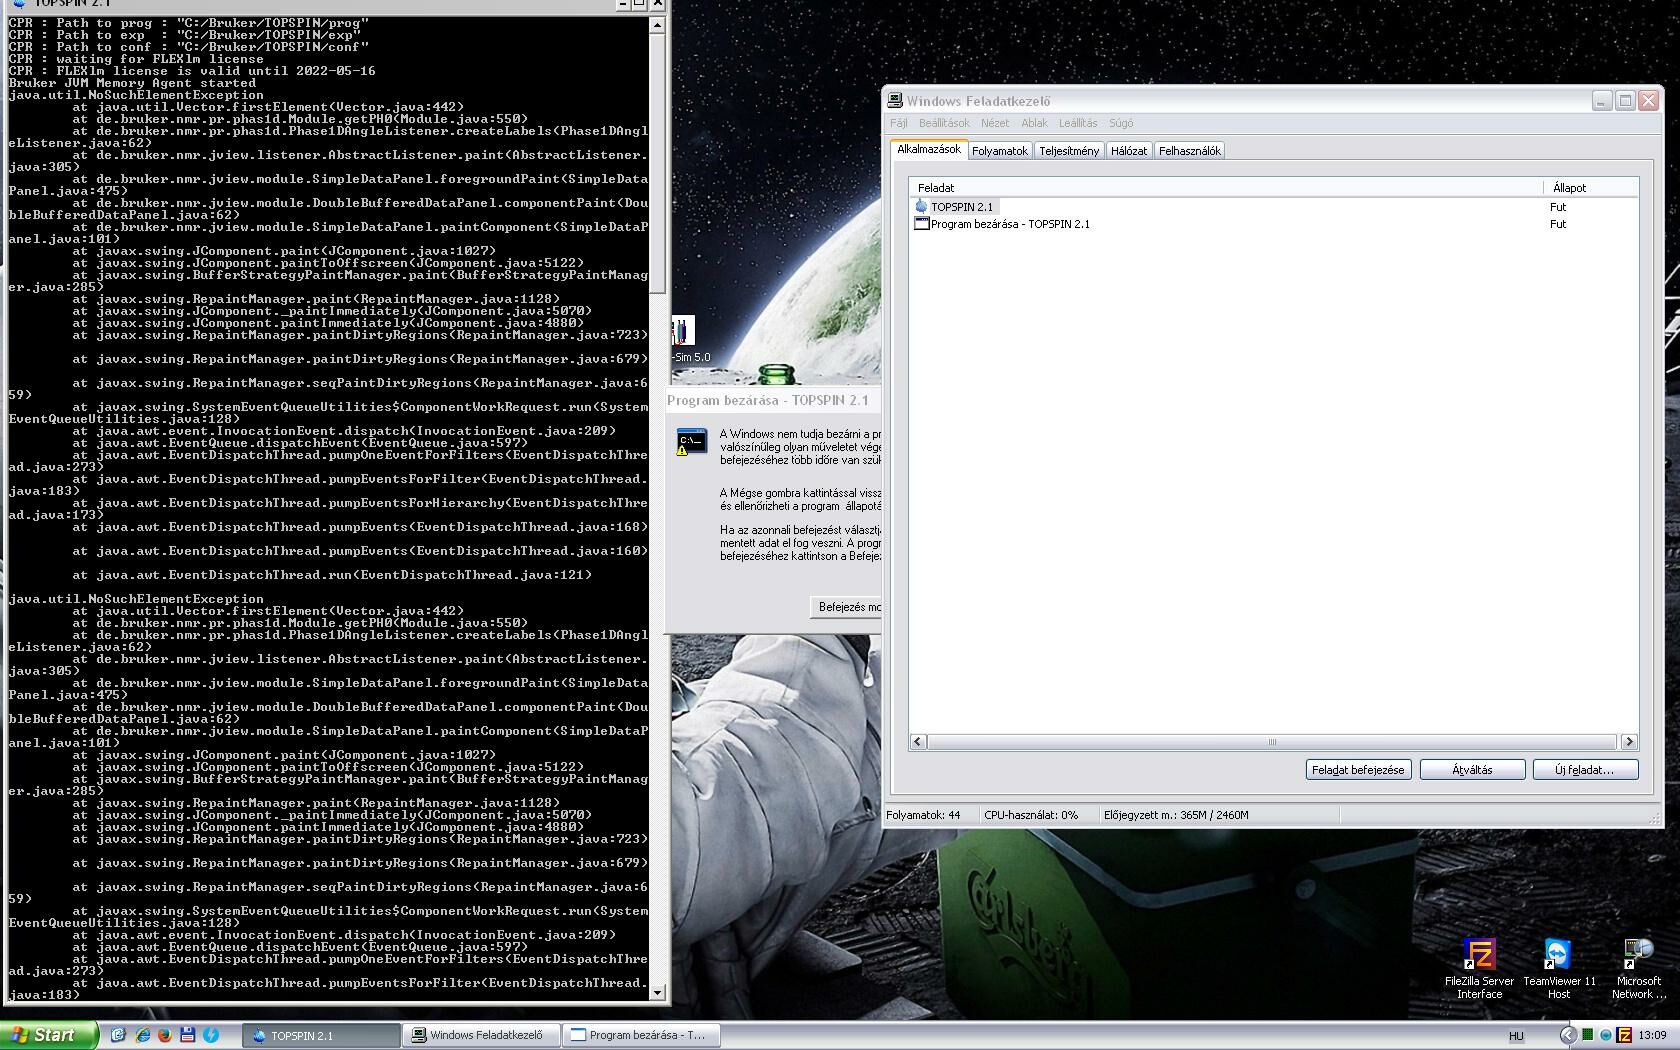Switch to the Felhasználók tab
This screenshot has width=1680, height=1050.
click(1190, 151)
